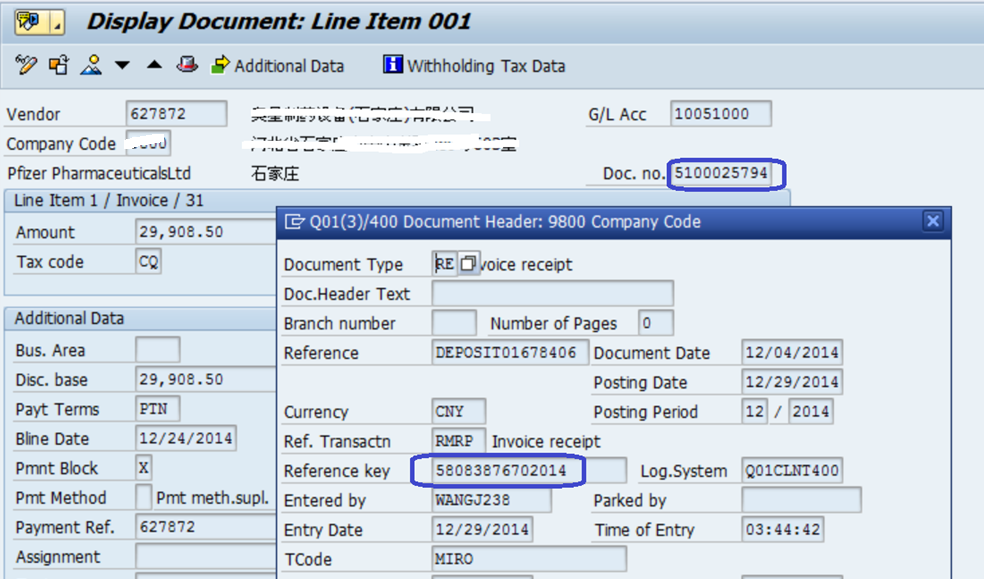Open Additional Data from toolbar

pos(277,65)
